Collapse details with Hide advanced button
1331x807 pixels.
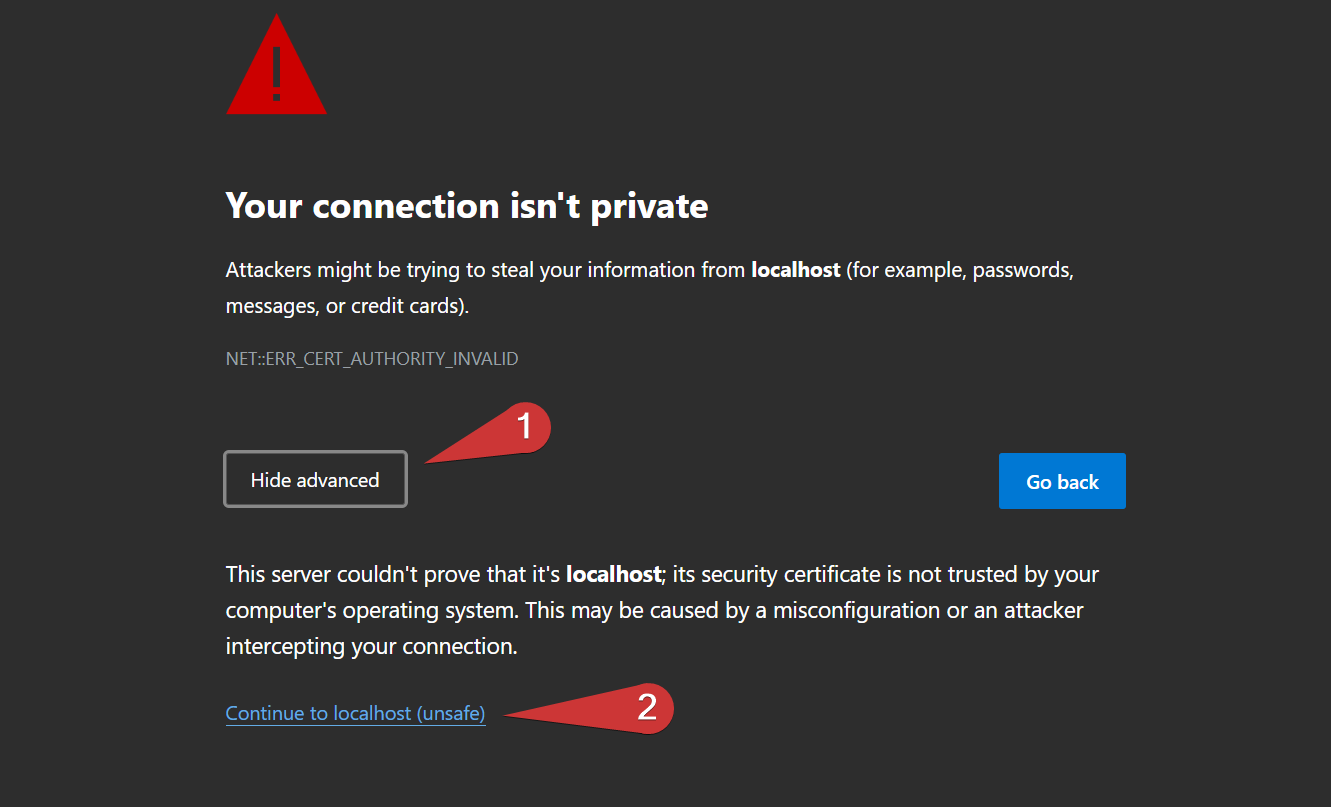click(315, 480)
